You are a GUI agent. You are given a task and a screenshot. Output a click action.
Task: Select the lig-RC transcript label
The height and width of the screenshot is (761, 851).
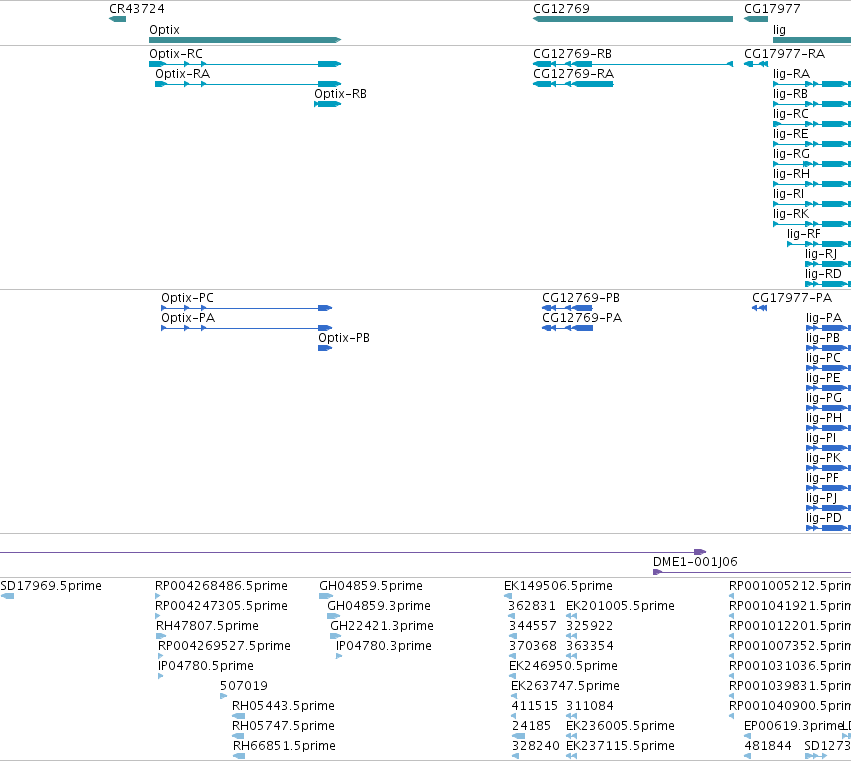point(791,114)
